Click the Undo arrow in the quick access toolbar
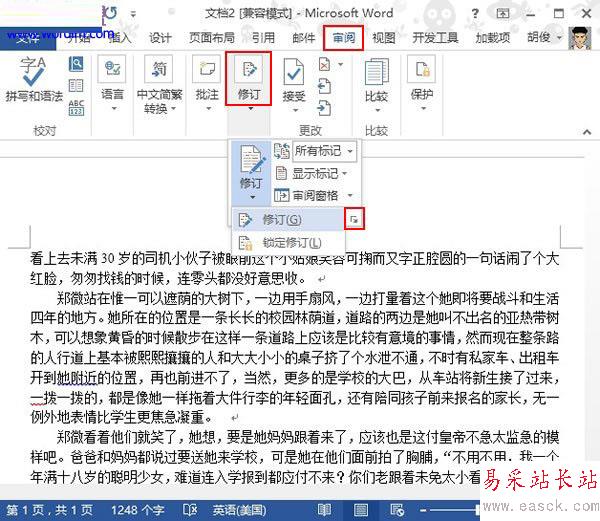Image resolution: width=600 pixels, height=521 pixels. coord(110,13)
